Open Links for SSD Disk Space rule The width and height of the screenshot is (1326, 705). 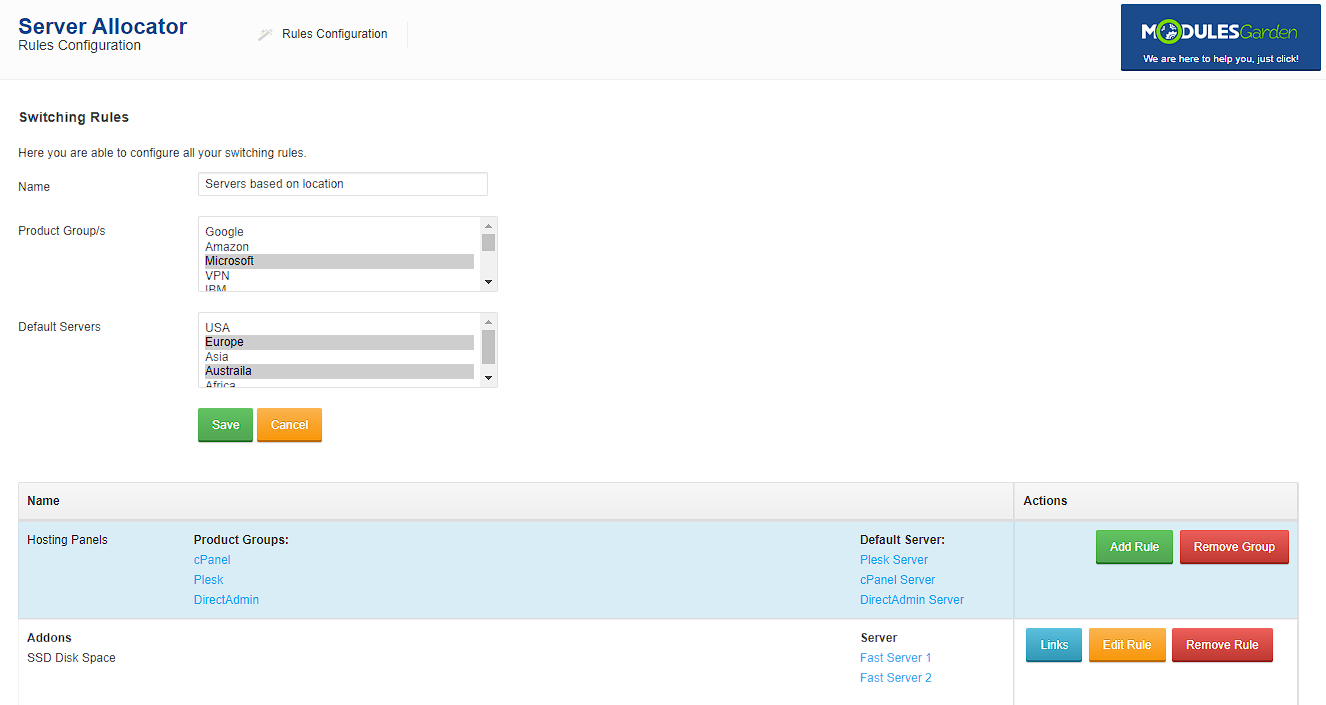[x=1054, y=645]
